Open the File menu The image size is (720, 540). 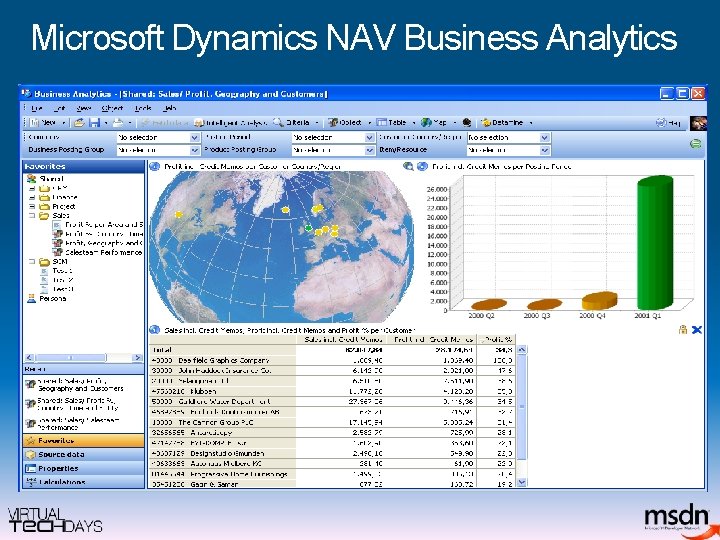click(x=37, y=108)
